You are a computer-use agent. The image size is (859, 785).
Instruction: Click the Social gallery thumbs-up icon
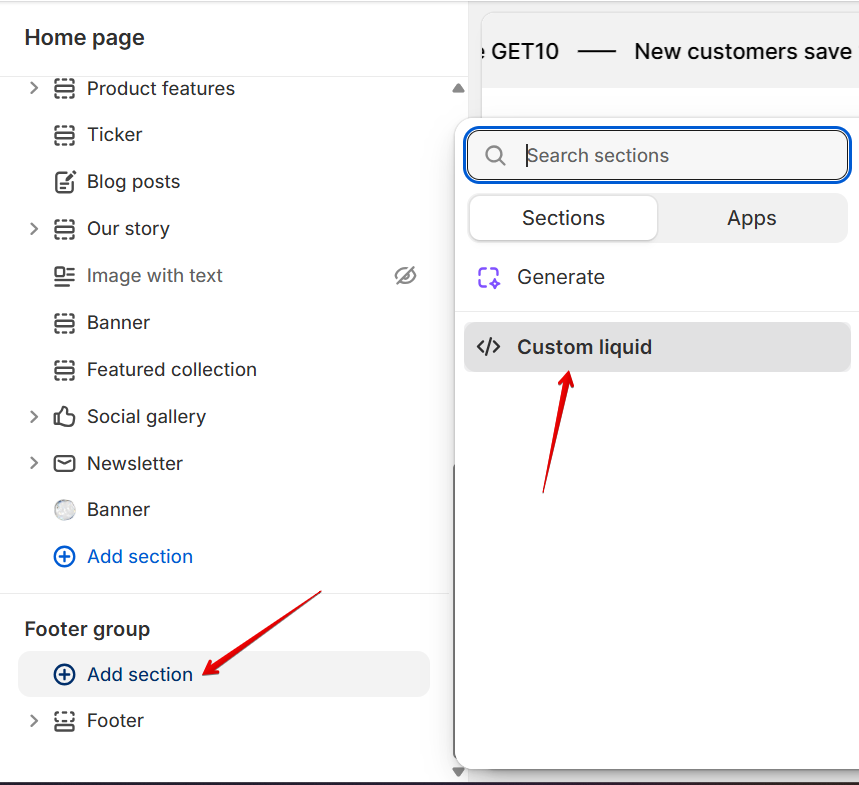[64, 416]
